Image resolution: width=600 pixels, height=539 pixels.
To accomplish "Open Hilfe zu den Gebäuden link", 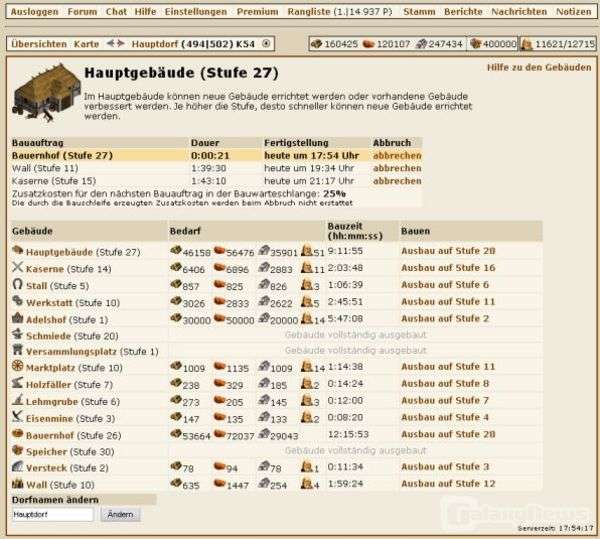I will (538, 66).
